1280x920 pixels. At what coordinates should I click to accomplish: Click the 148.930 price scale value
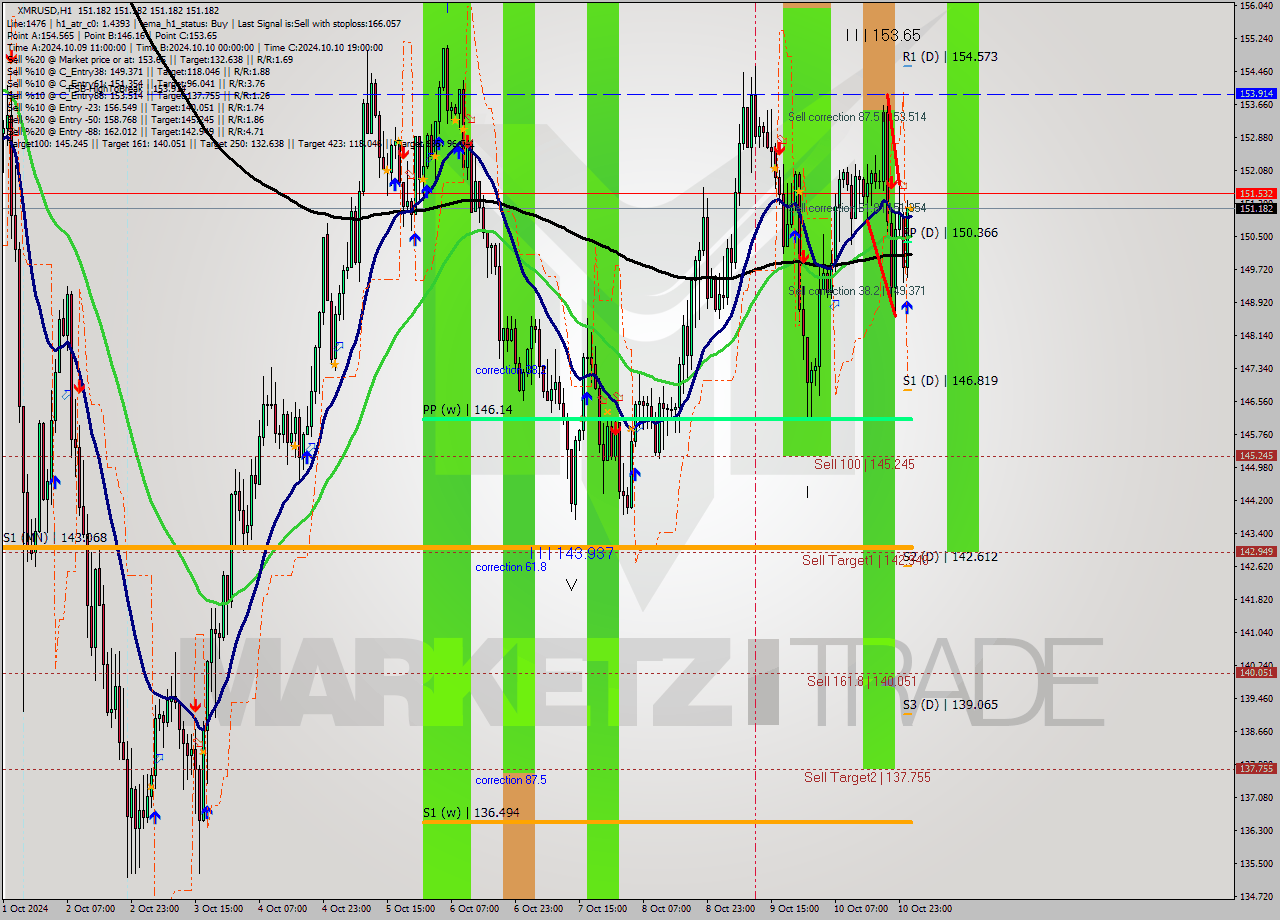click(1256, 302)
